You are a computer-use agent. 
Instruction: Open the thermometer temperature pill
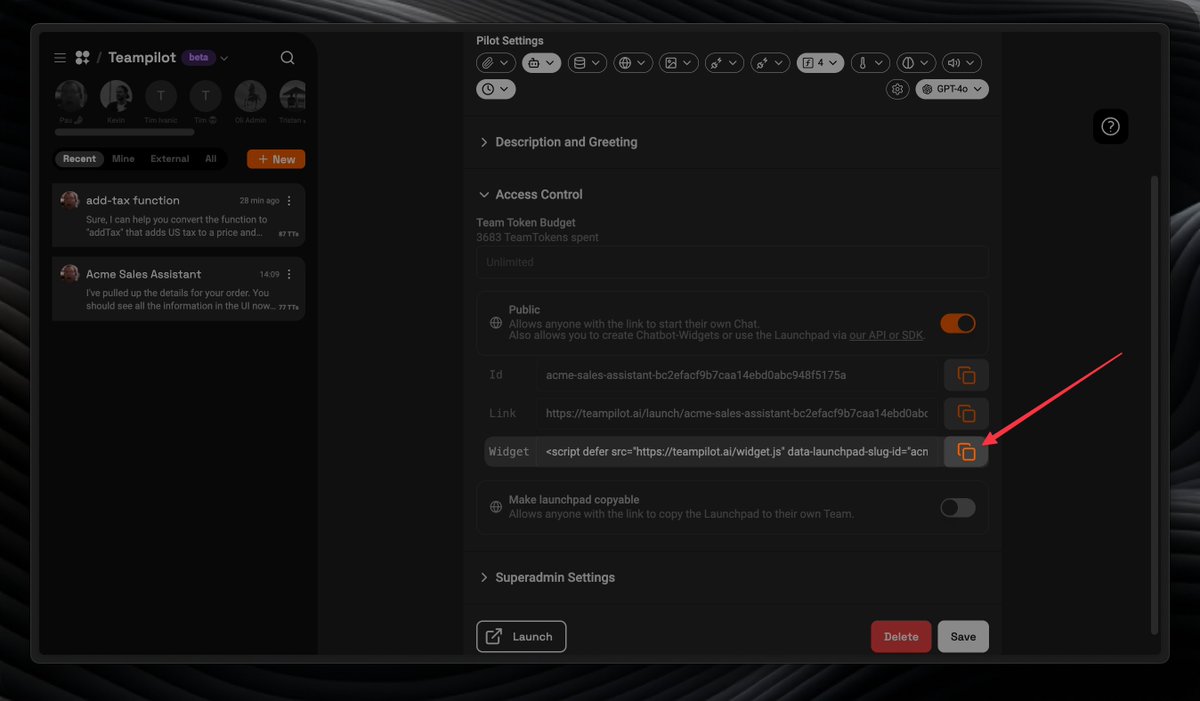point(870,62)
